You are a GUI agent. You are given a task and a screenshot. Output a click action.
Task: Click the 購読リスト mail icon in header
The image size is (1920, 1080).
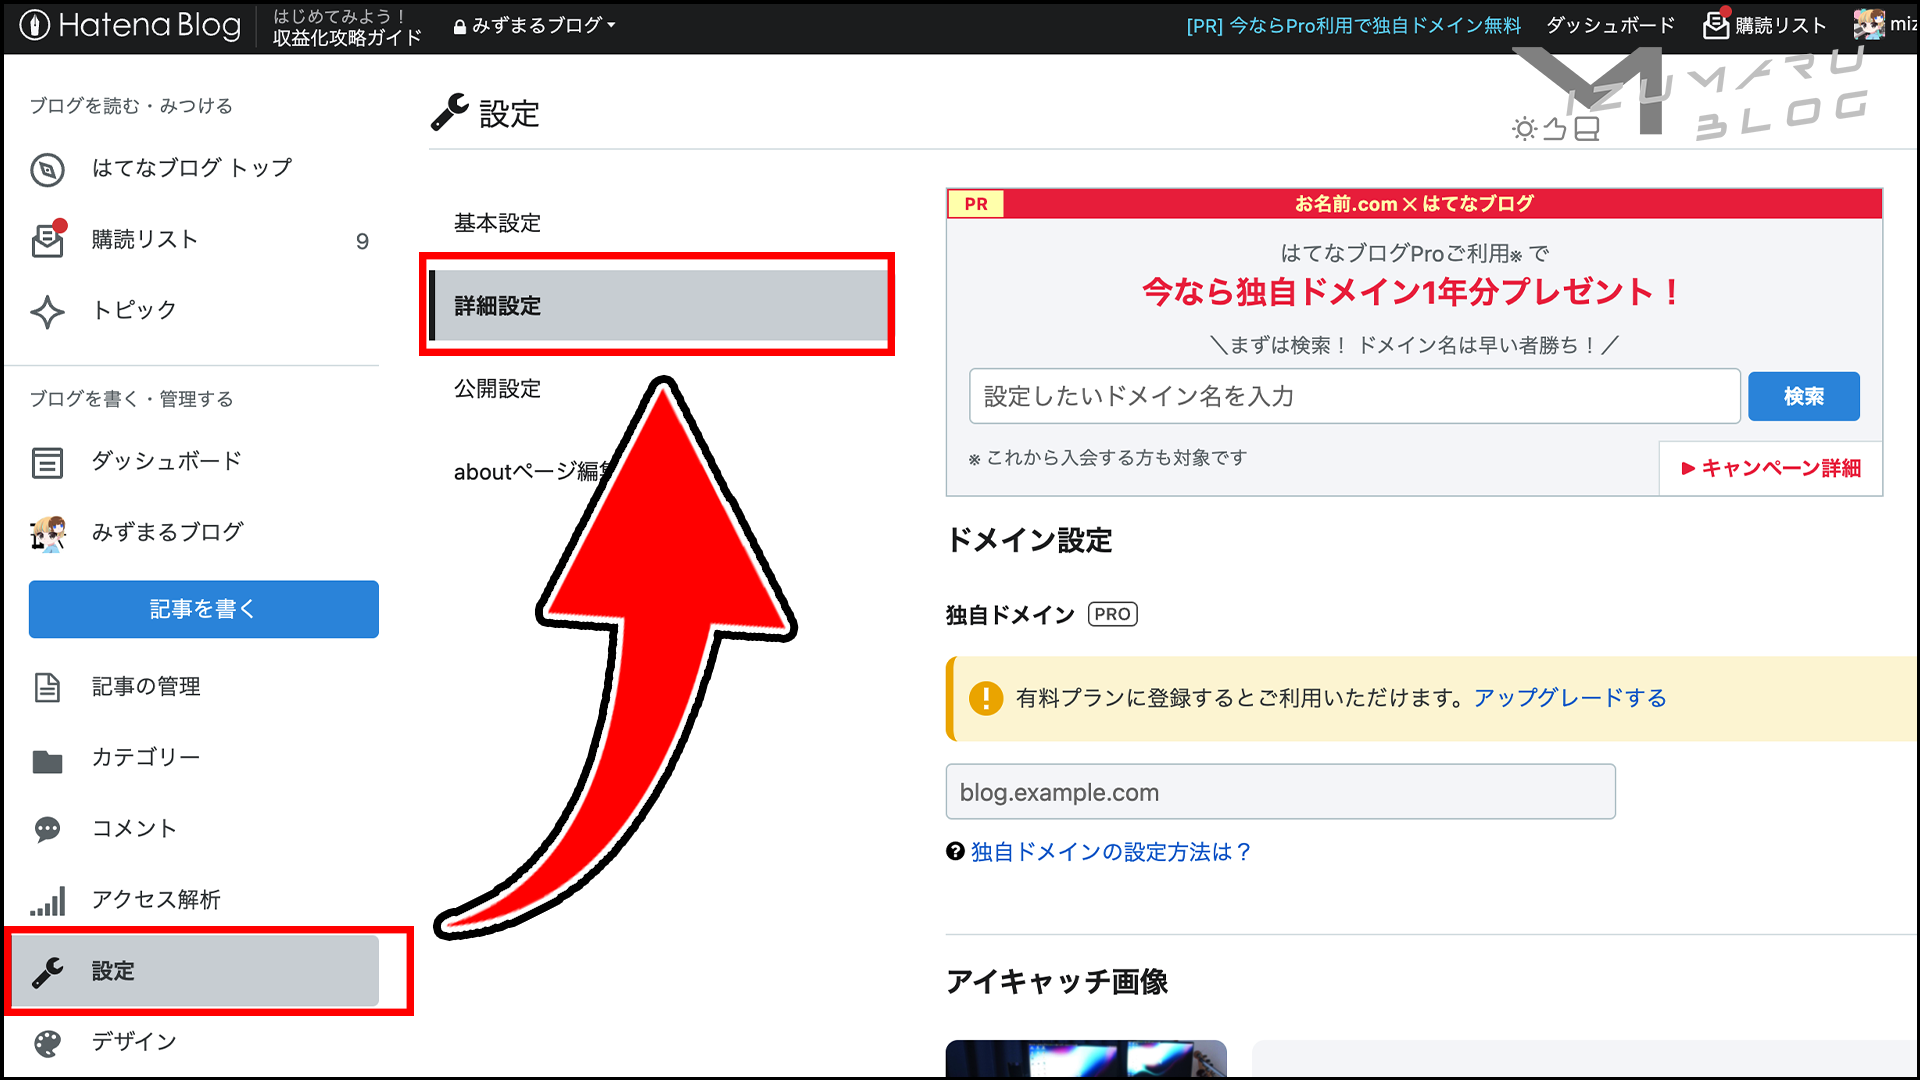point(1716,25)
